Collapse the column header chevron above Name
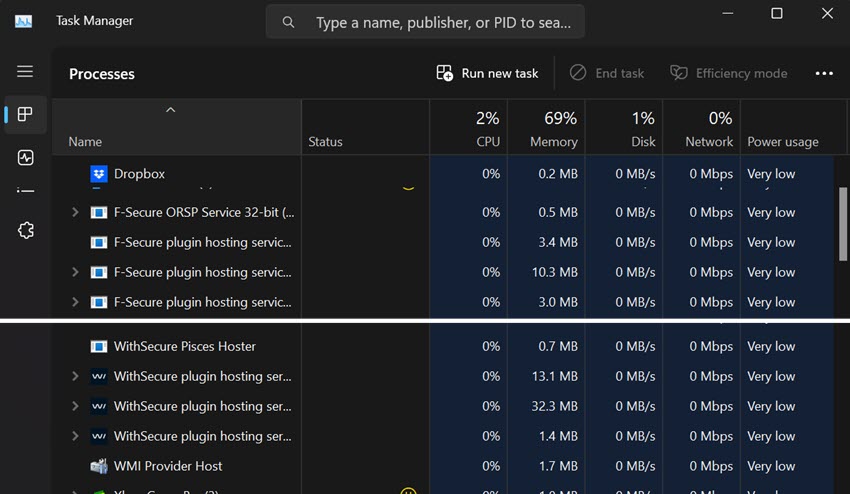The image size is (850, 494). [x=170, y=110]
